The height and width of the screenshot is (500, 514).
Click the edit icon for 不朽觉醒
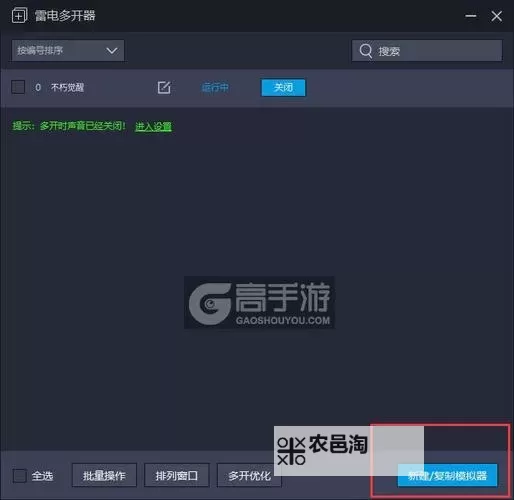coord(164,87)
